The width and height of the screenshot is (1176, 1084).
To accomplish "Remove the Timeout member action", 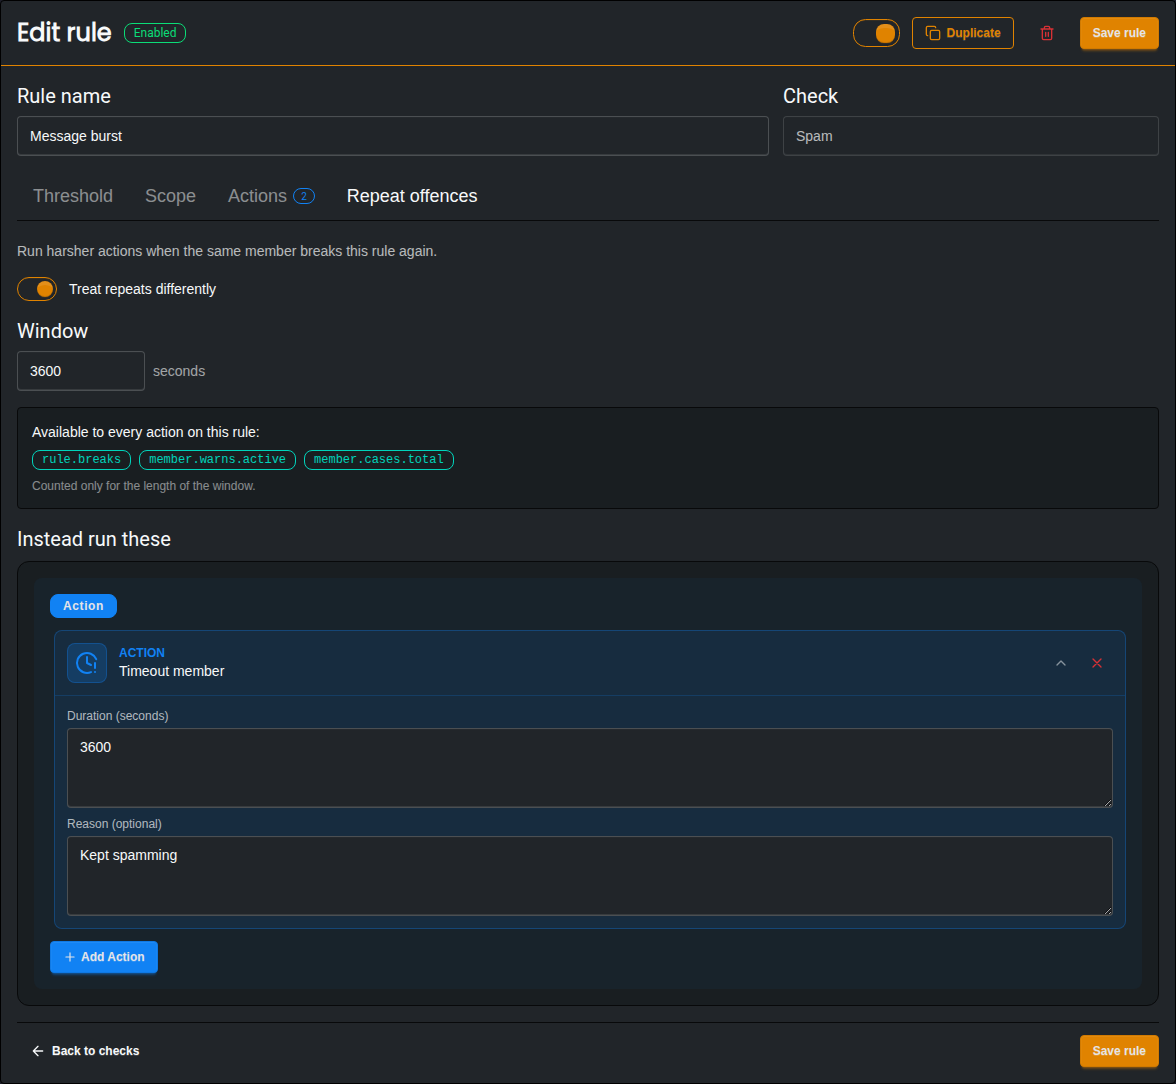I will click(1096, 663).
